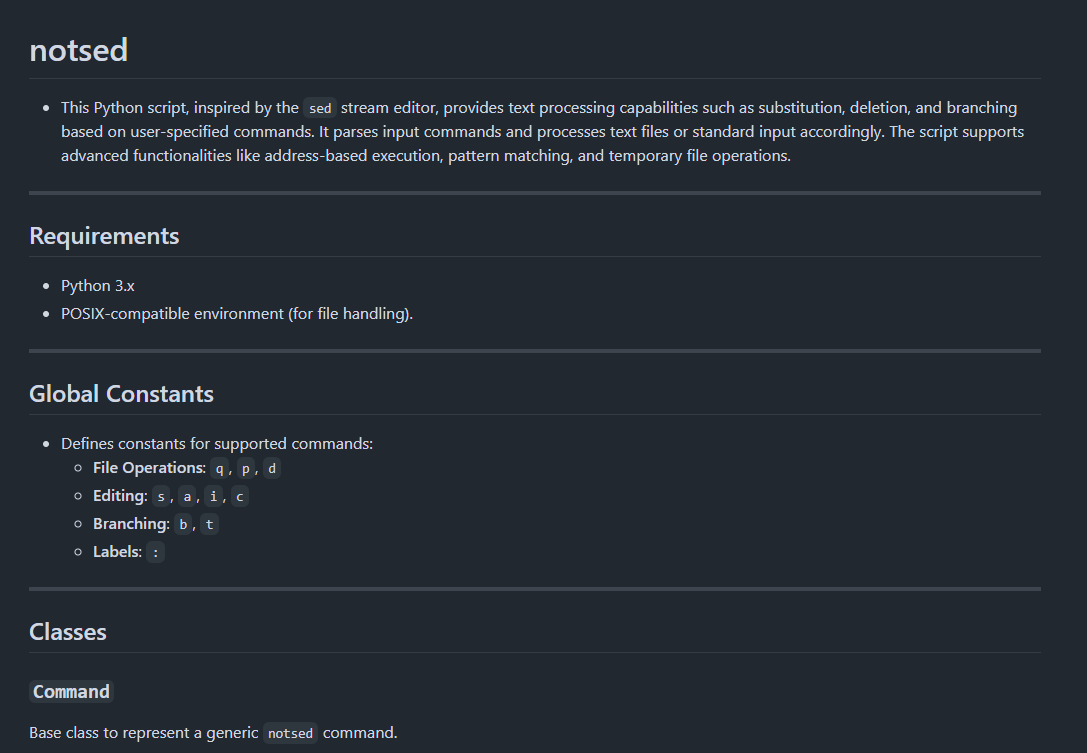Click the q command code tag
This screenshot has height=753, width=1087.
point(220,468)
